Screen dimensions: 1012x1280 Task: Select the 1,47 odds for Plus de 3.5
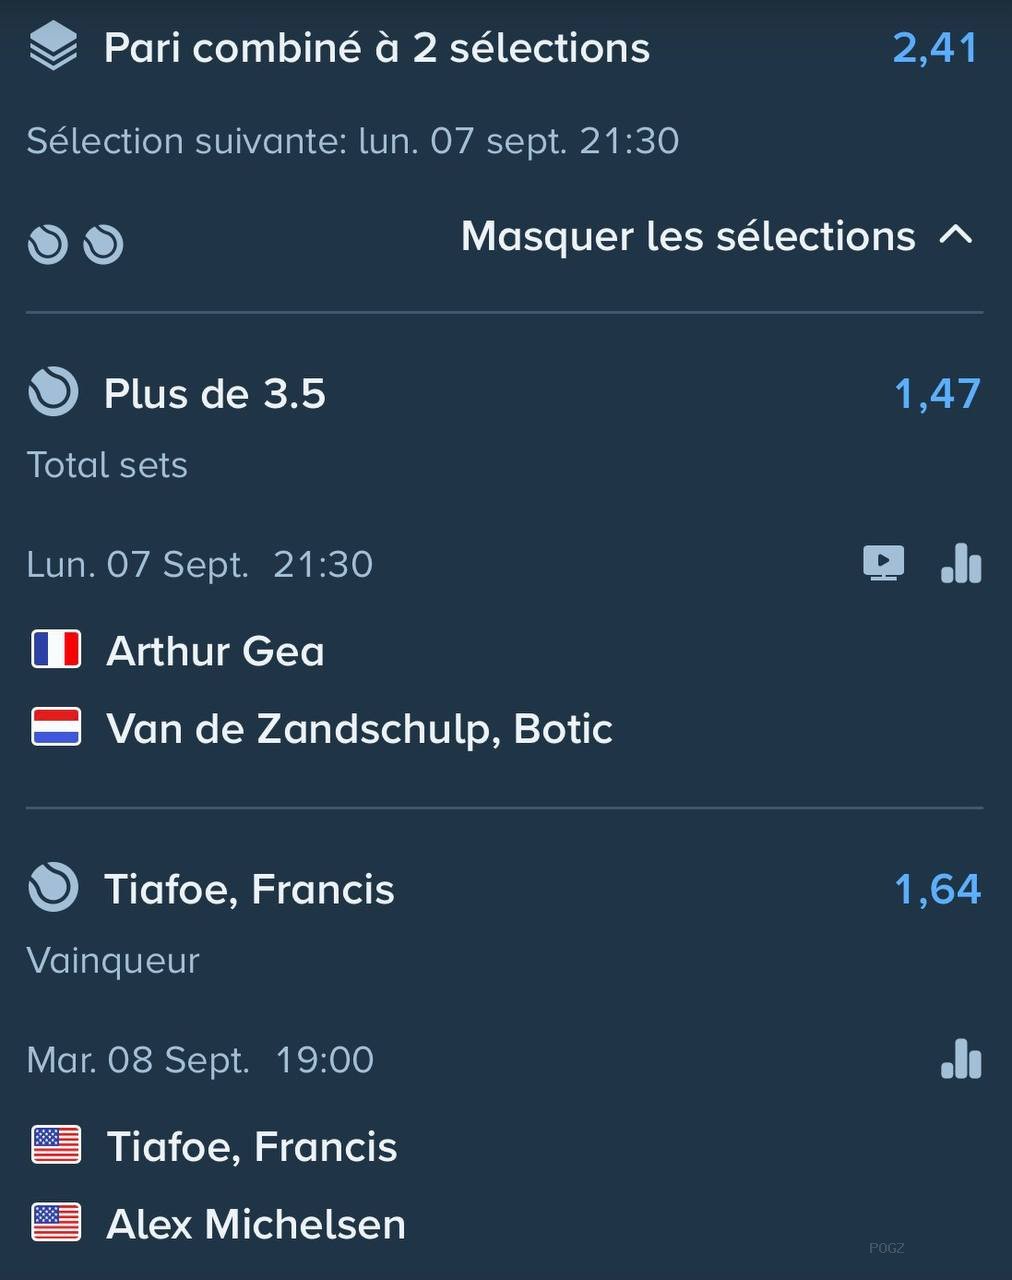[937, 393]
